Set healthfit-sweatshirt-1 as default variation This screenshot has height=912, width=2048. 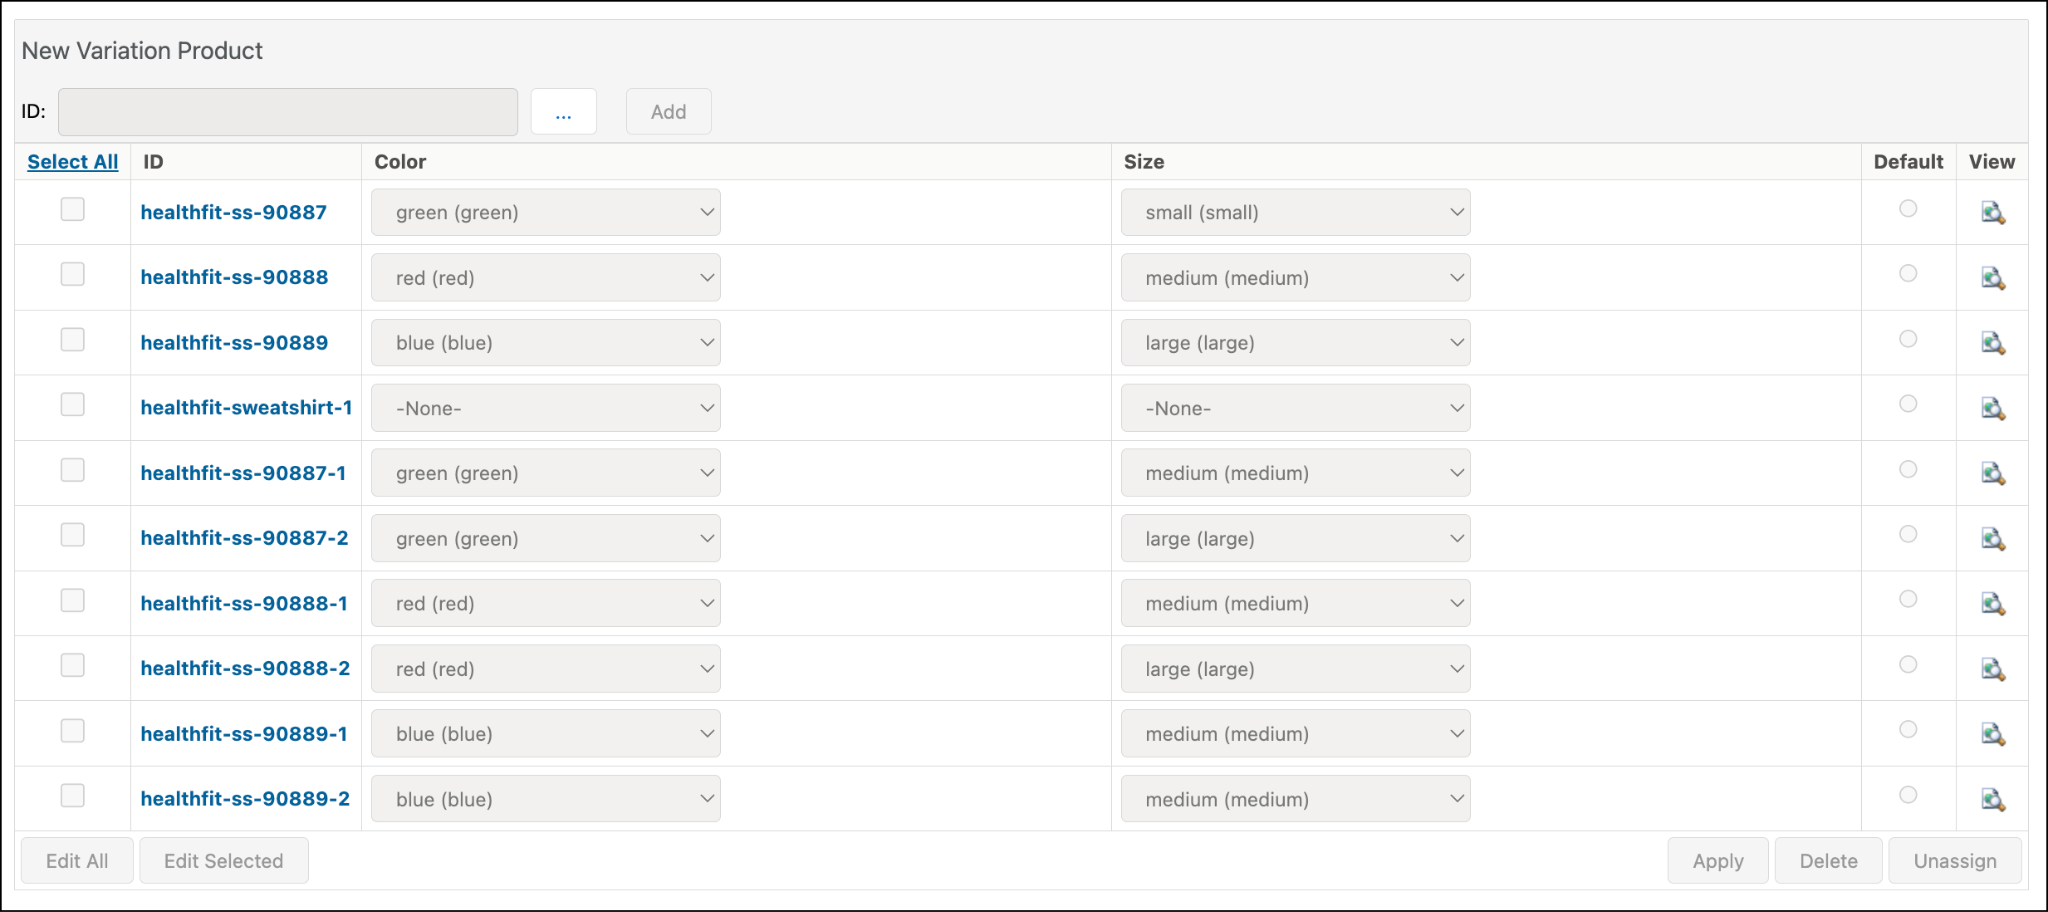[1908, 404]
